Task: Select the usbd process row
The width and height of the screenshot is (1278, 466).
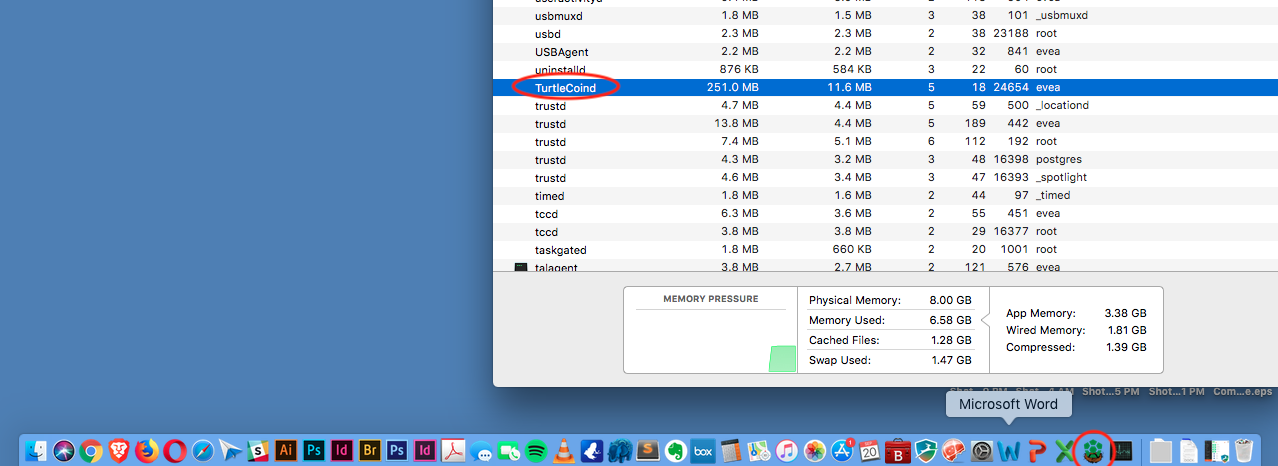Action: (x=886, y=34)
